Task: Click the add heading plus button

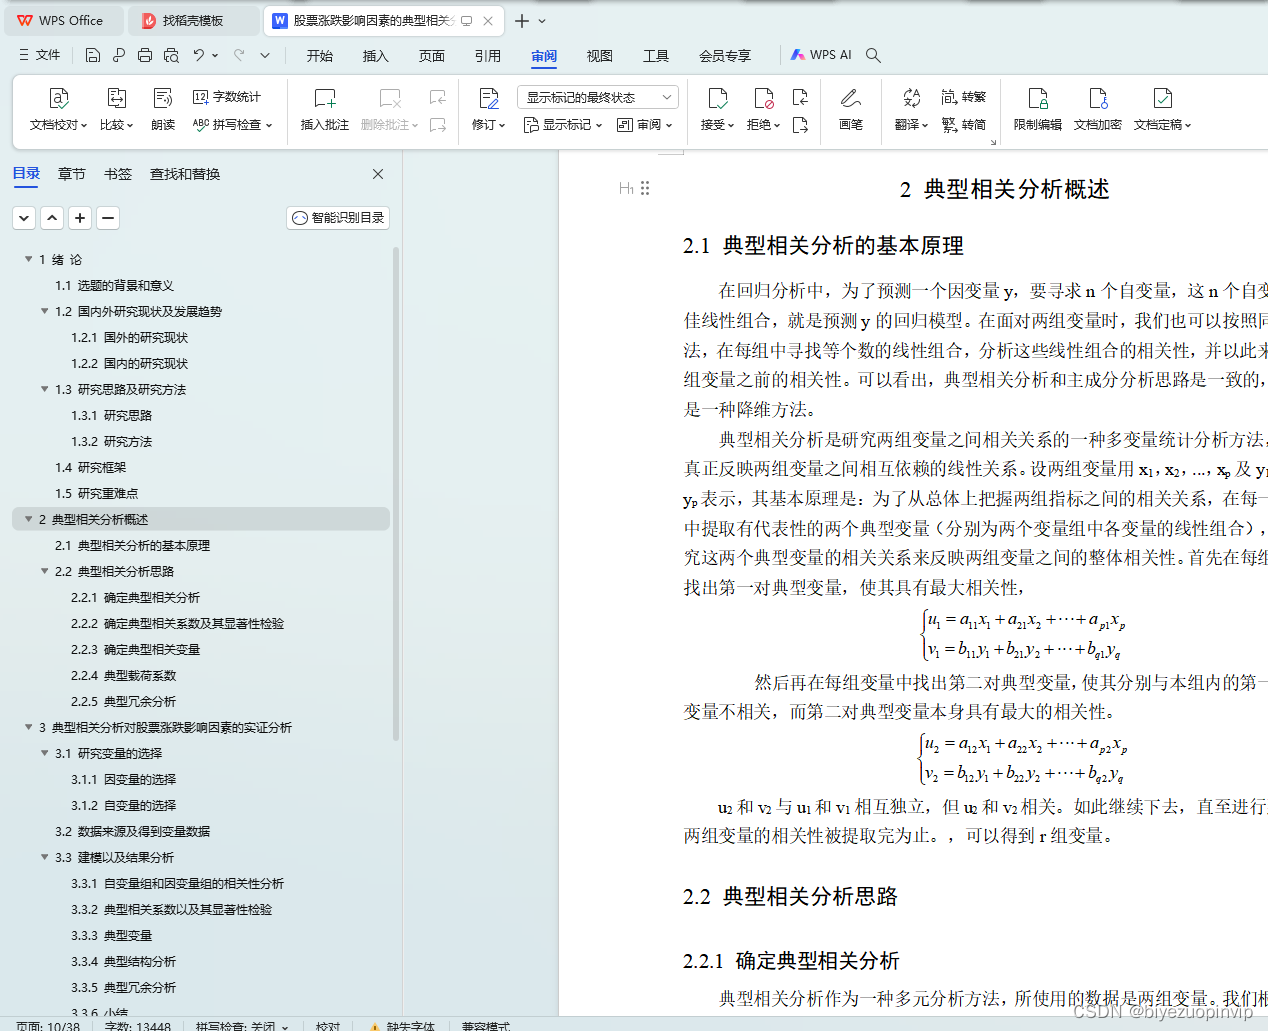Action: 80,217
